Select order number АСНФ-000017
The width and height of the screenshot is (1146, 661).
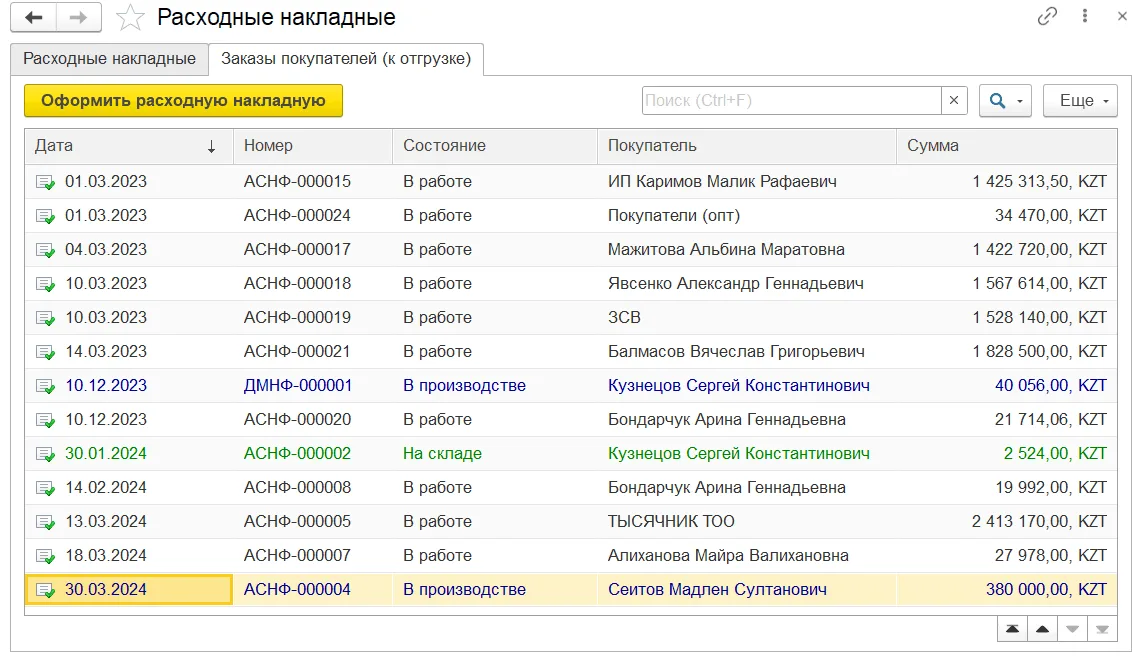pyautogui.click(x=297, y=250)
